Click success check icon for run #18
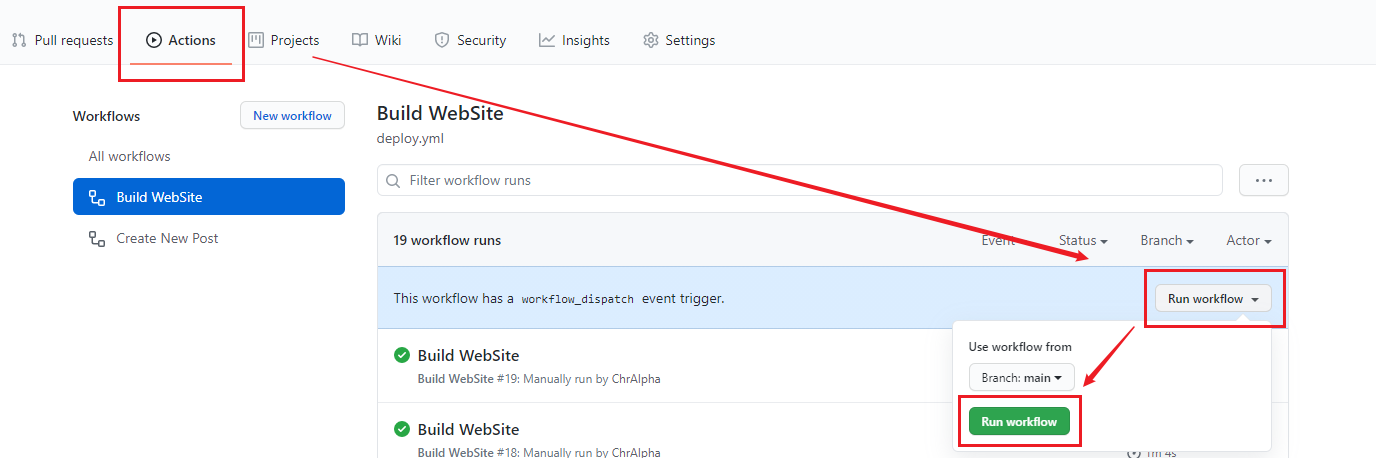 point(402,429)
